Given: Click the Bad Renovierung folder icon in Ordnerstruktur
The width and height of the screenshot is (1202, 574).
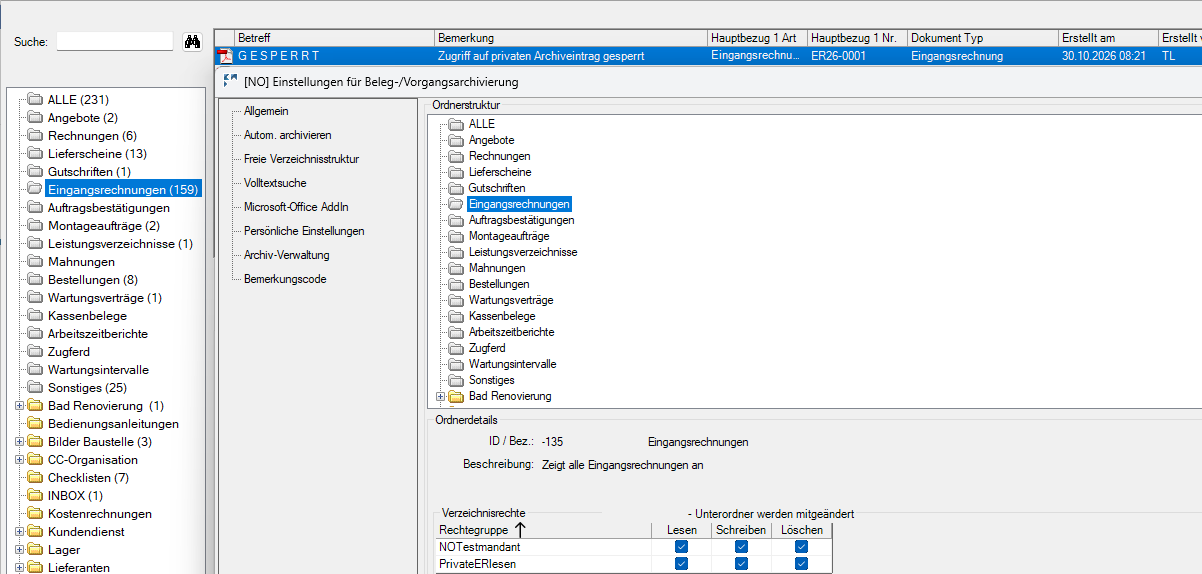Looking at the screenshot, I should (x=457, y=396).
